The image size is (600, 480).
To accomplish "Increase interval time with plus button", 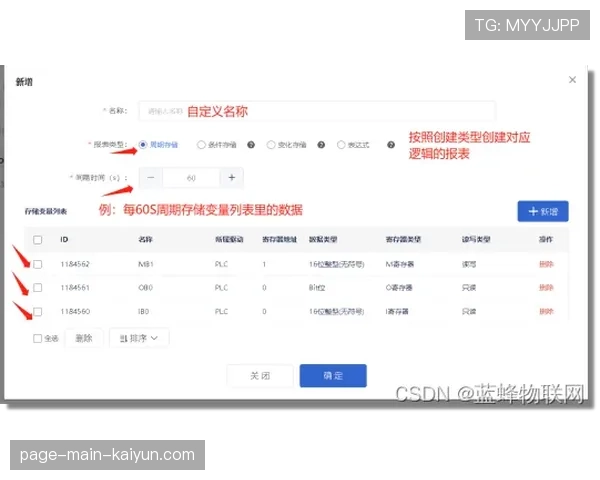I will [x=232, y=178].
